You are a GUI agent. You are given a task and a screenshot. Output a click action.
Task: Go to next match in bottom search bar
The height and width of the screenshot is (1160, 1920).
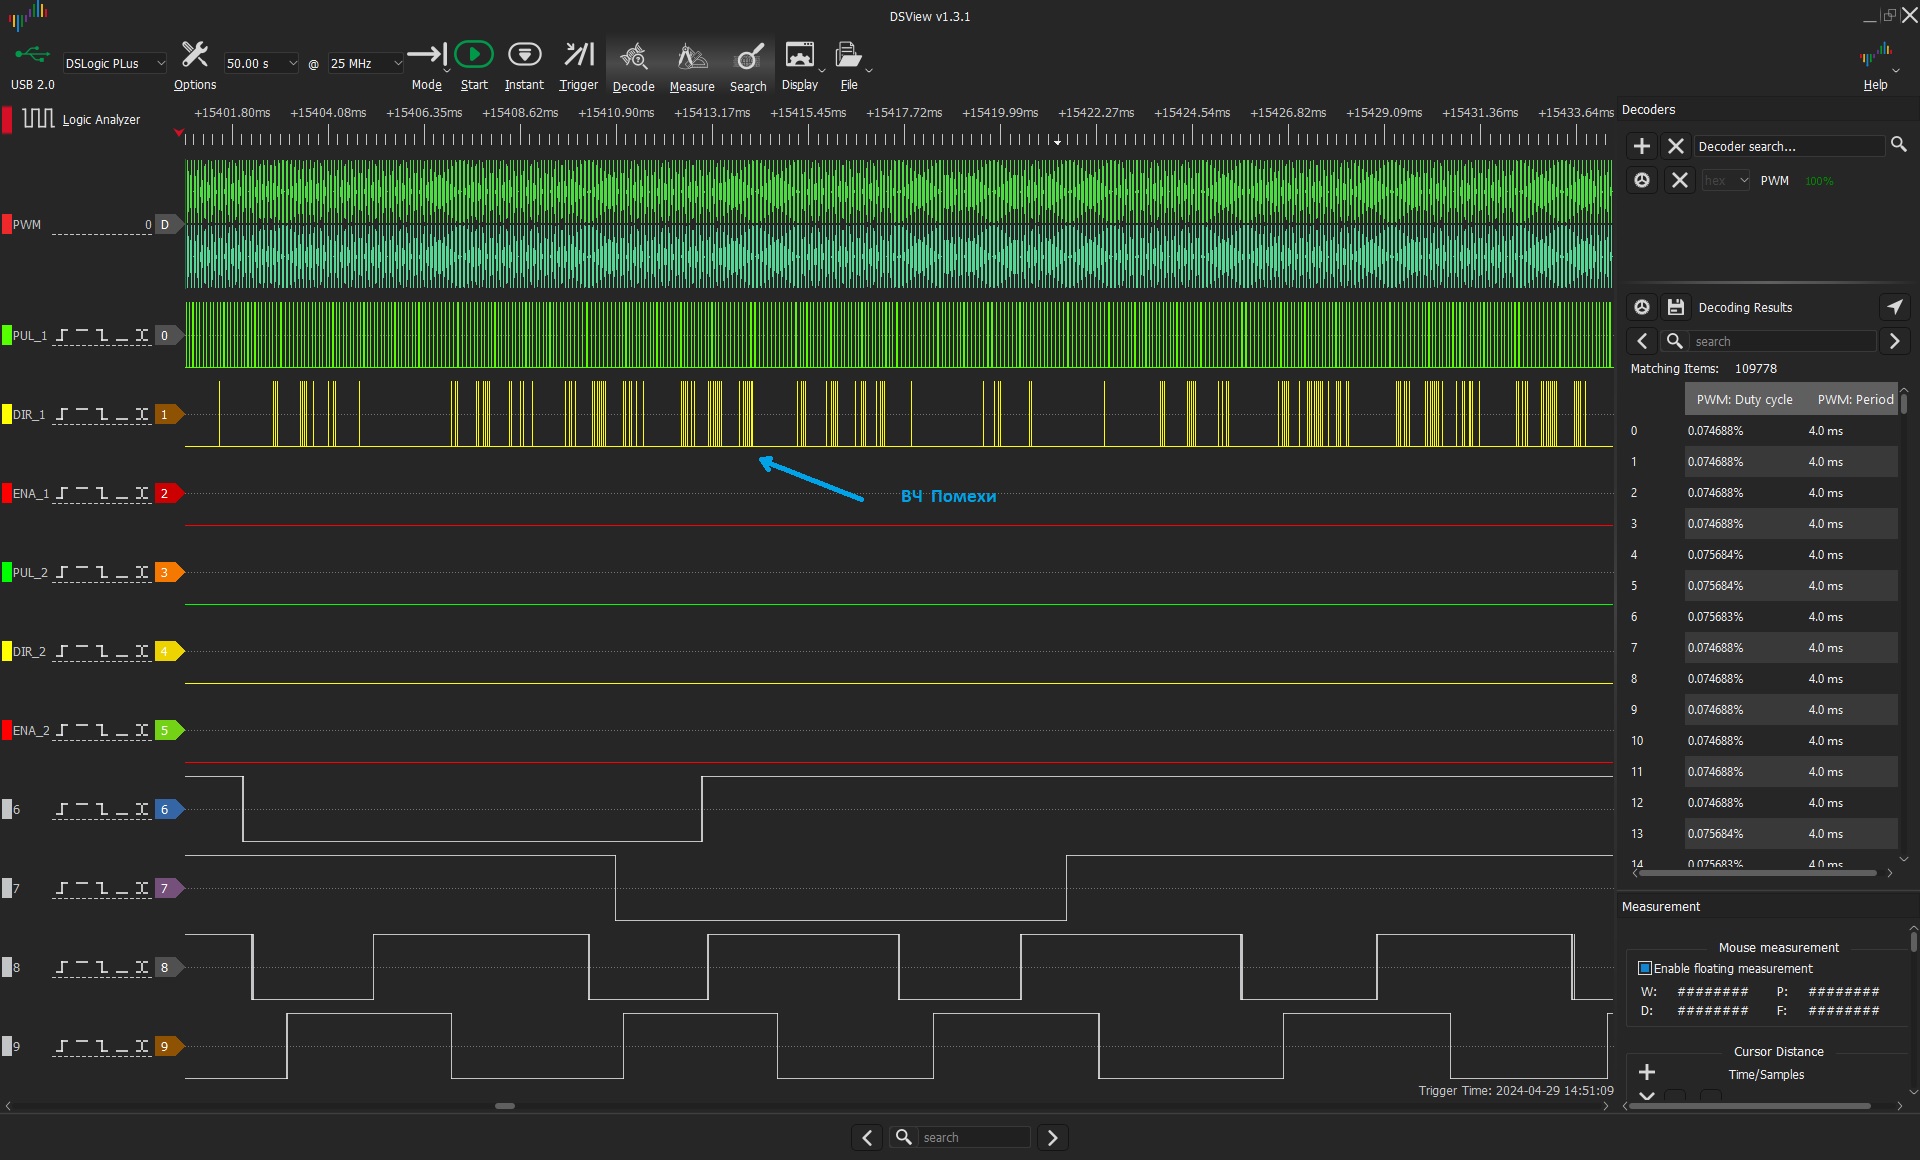1052,1137
